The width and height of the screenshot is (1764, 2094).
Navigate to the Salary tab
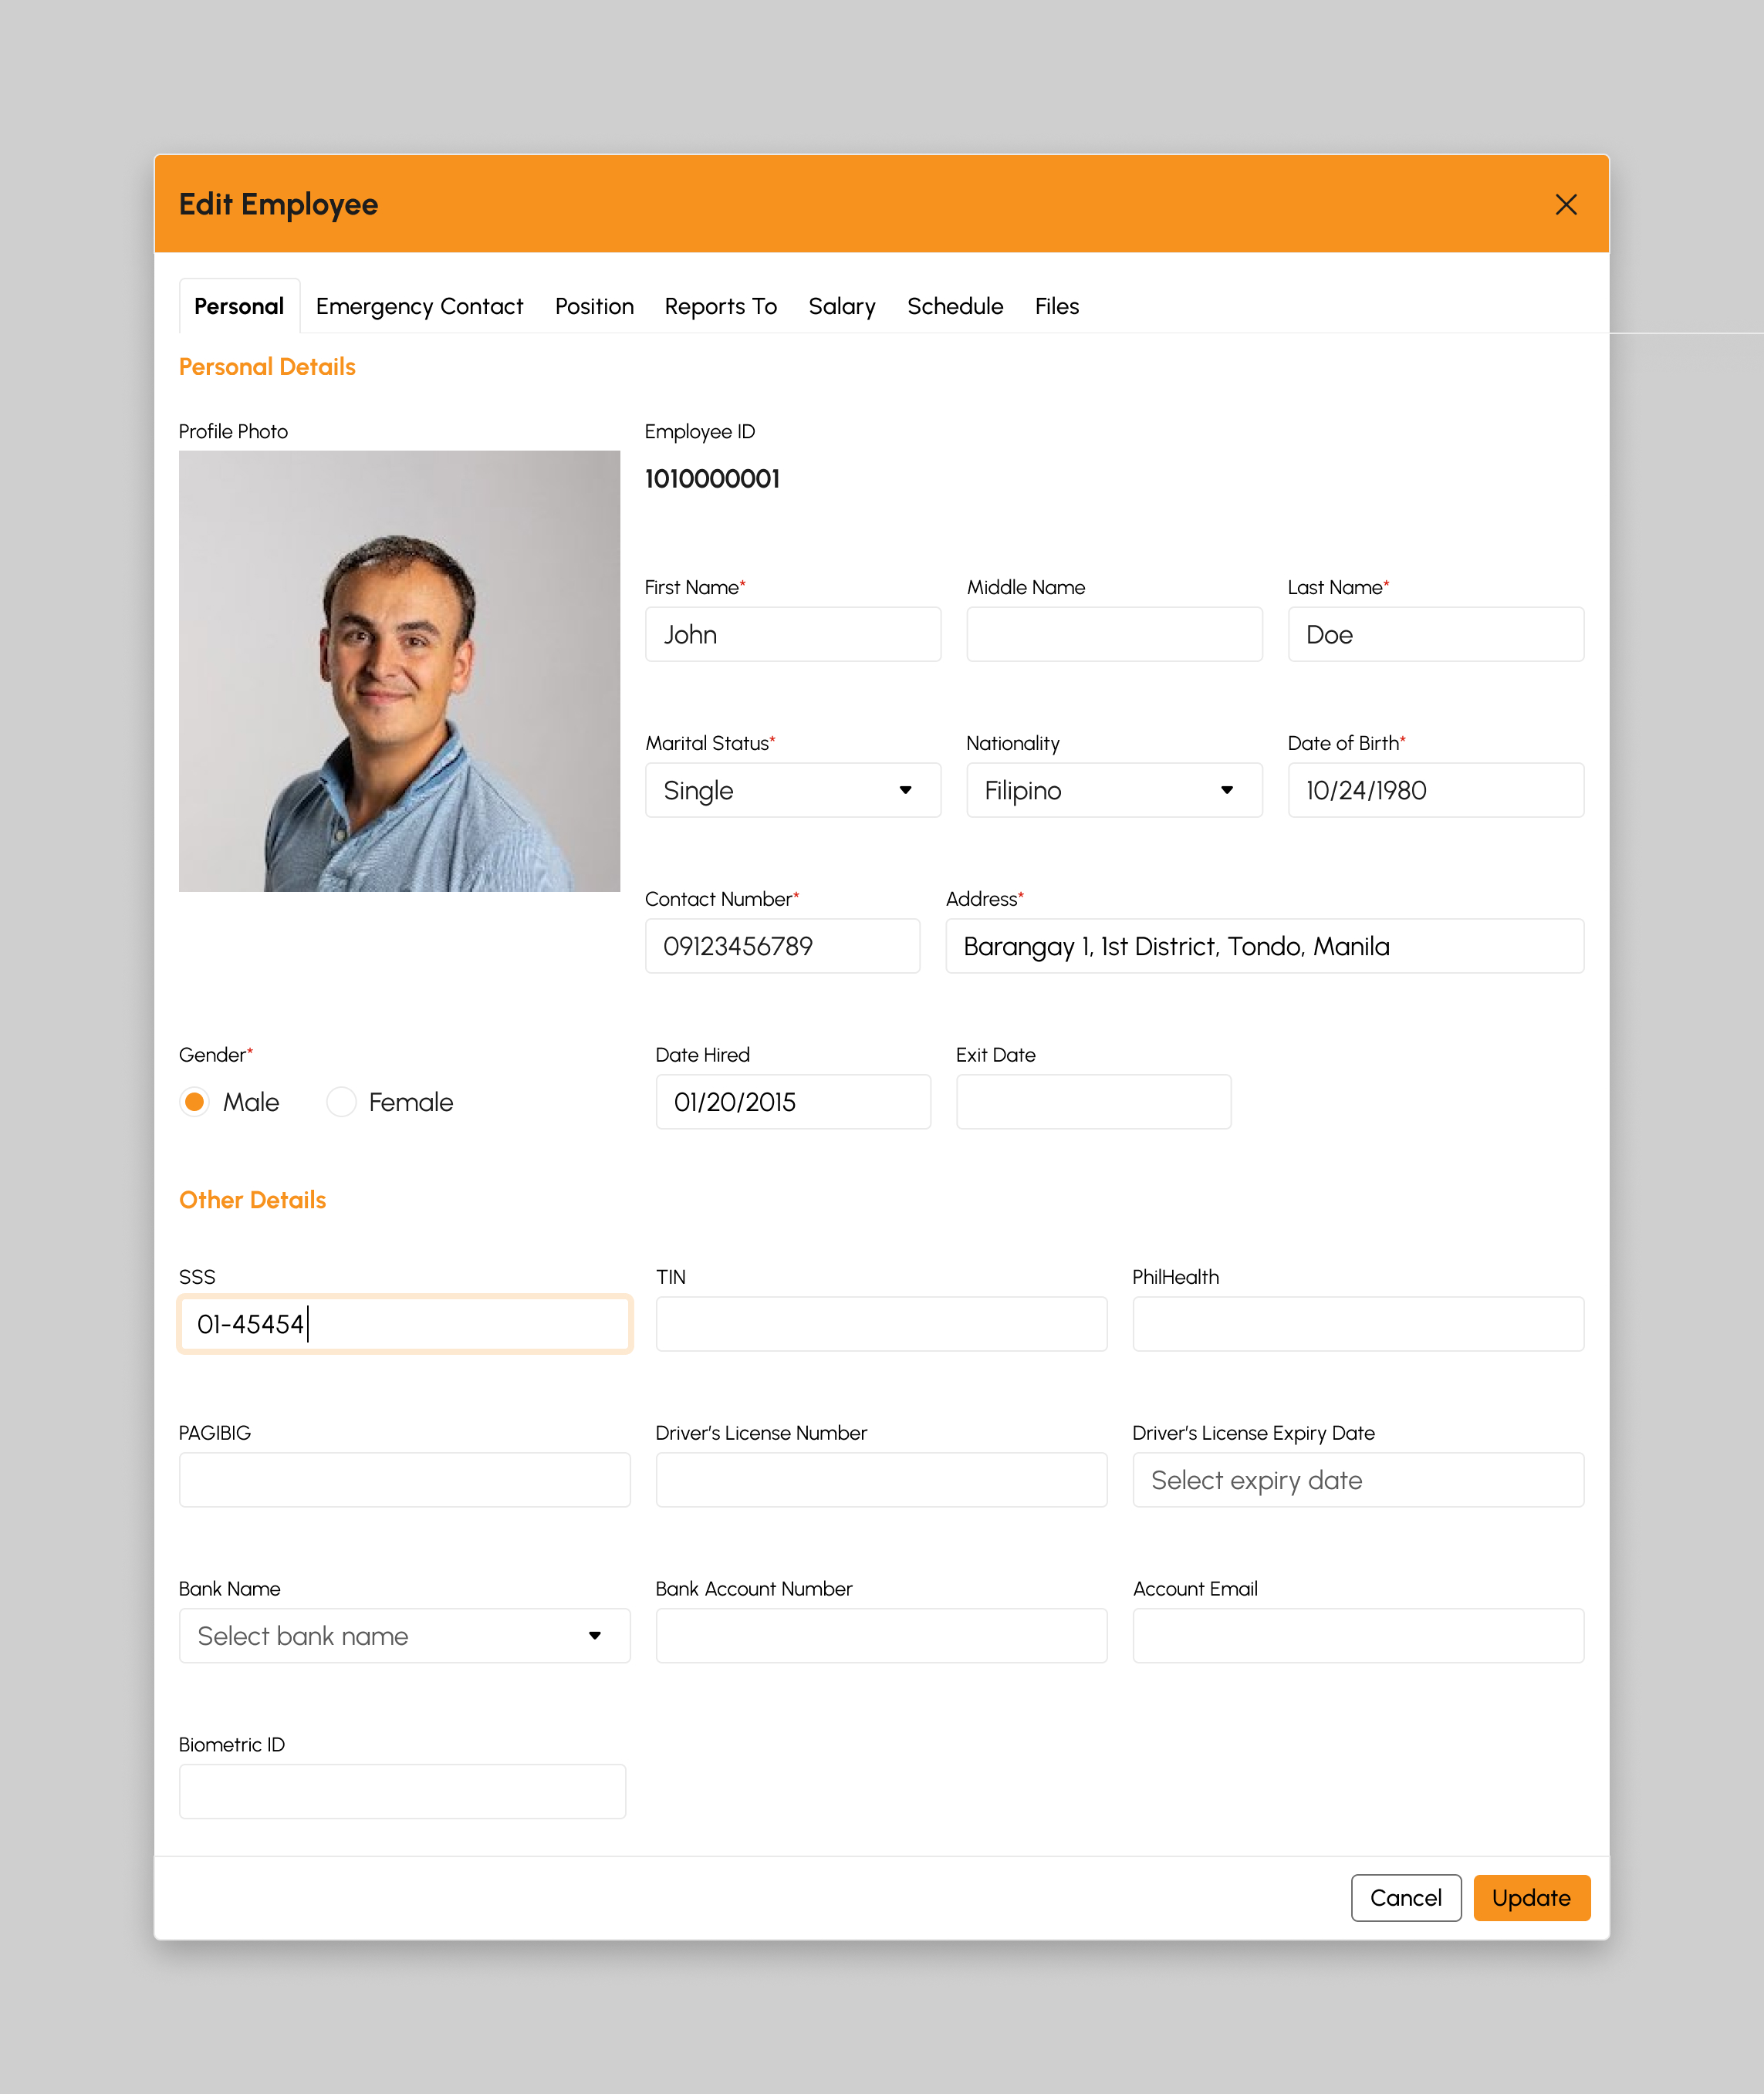pyautogui.click(x=840, y=306)
